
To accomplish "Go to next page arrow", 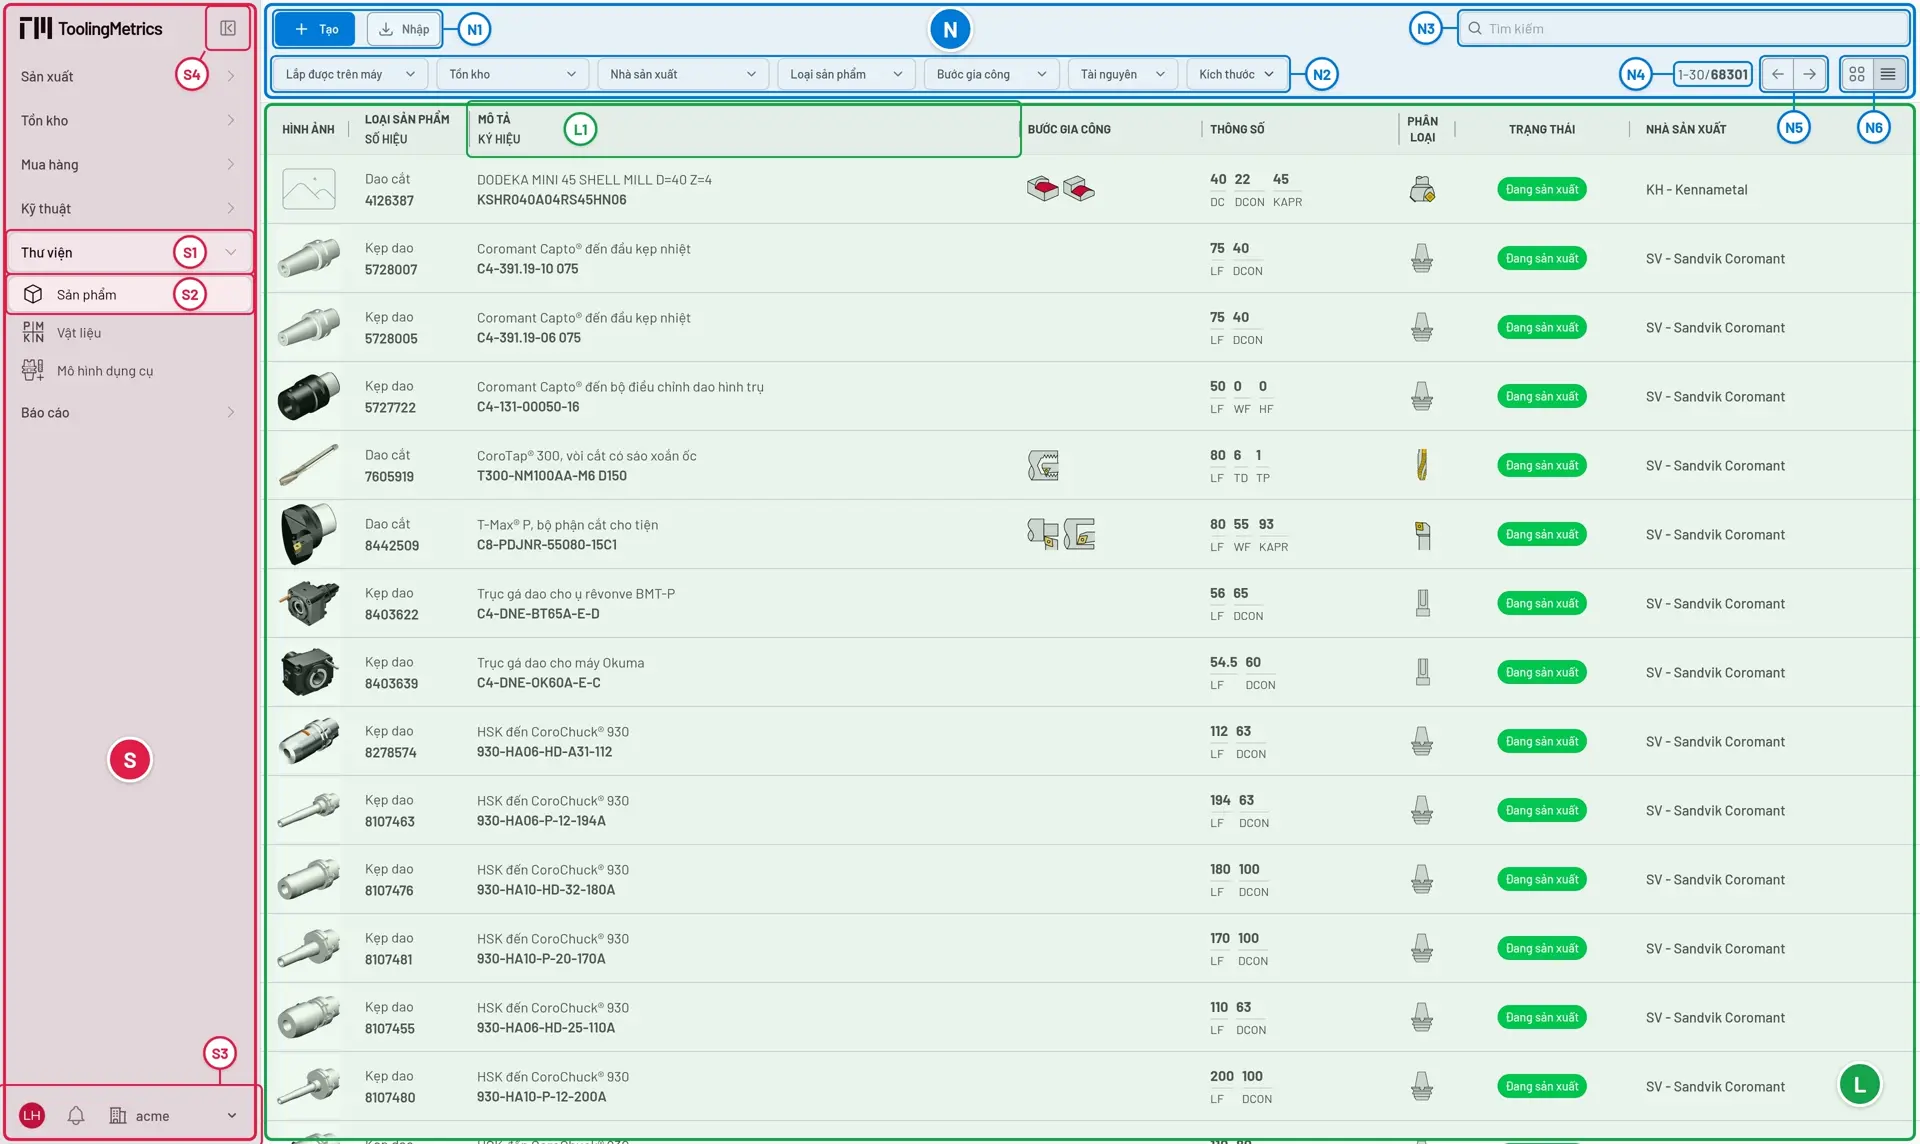I will (x=1809, y=74).
